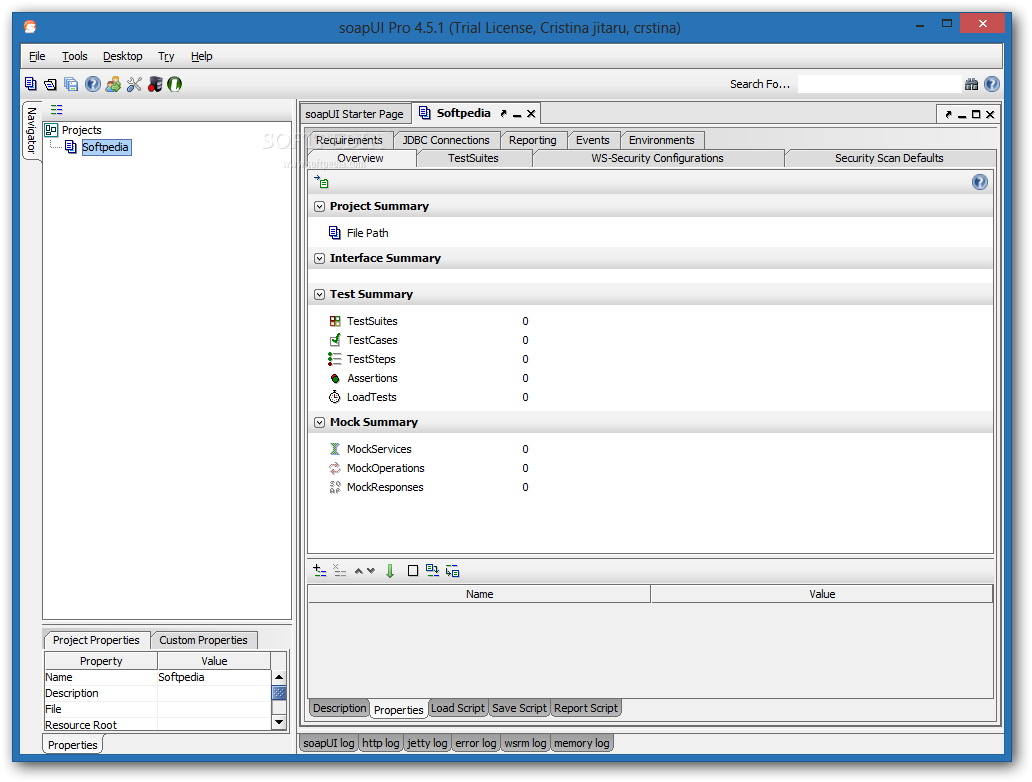Select the Softpedia project in navigator tree
Image resolution: width=1032 pixels, height=782 pixels.
(105, 147)
